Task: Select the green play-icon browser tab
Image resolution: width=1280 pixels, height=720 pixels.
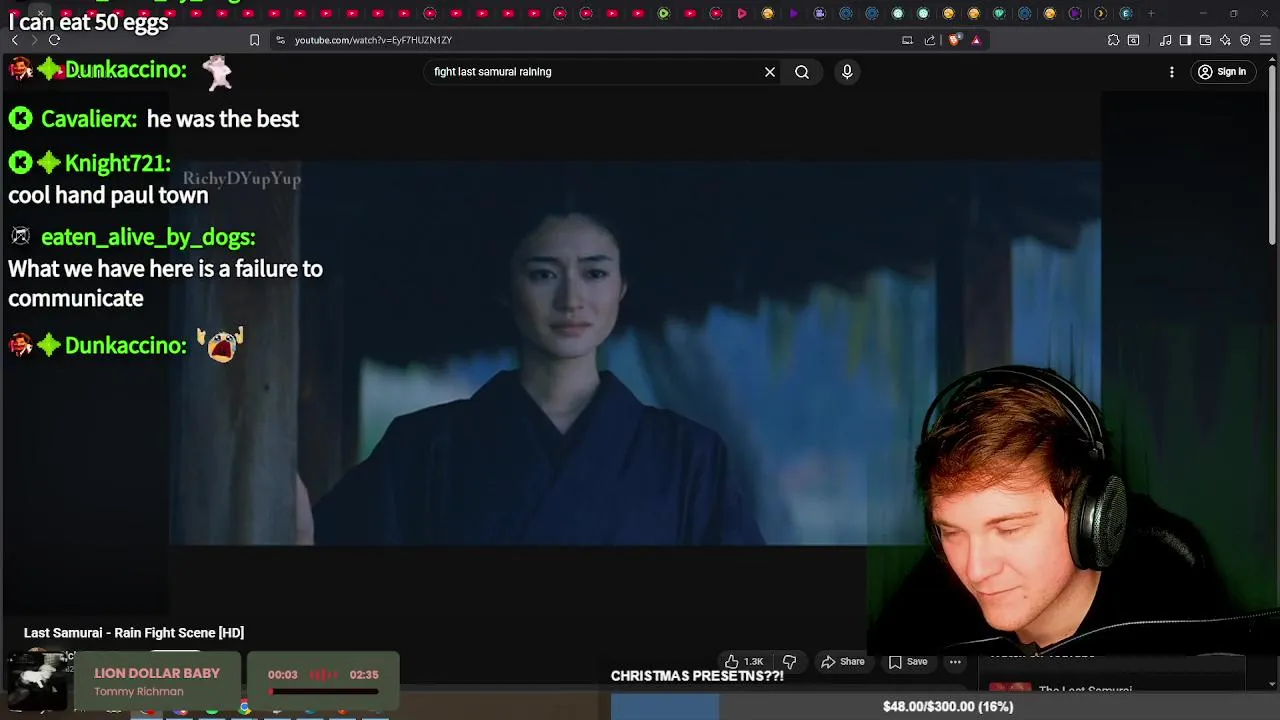Action: click(664, 13)
